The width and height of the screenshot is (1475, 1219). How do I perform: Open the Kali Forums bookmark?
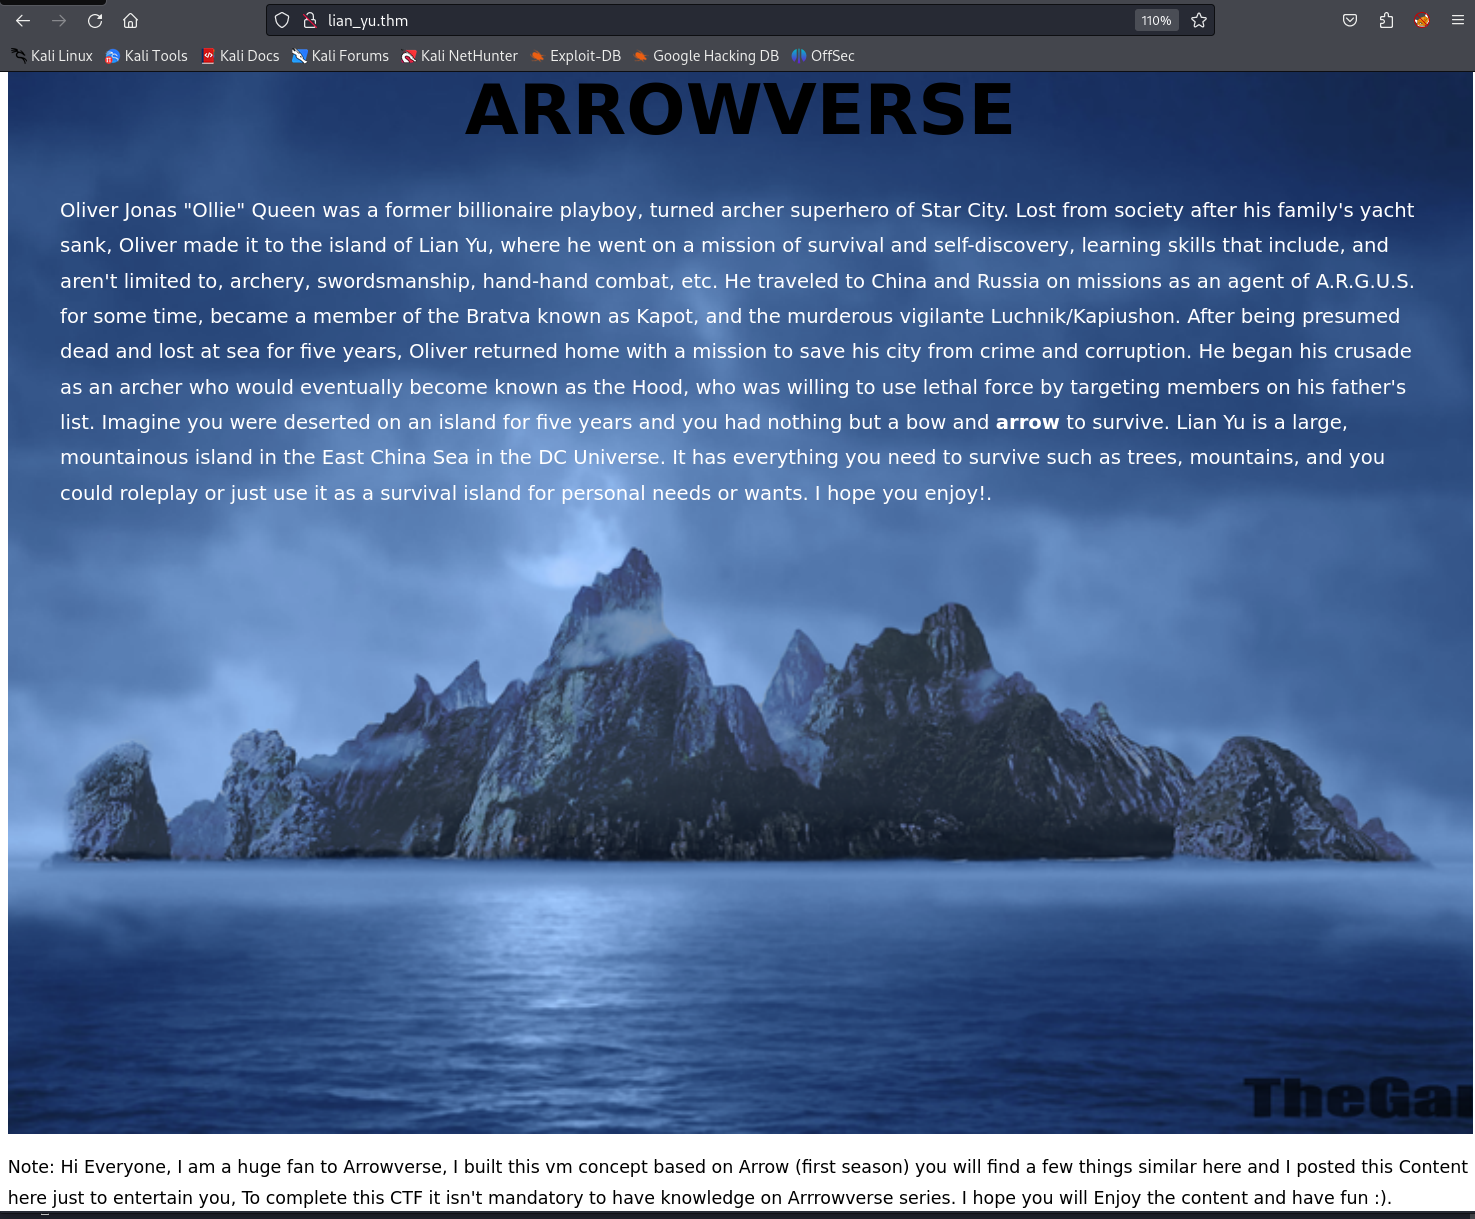click(x=340, y=56)
